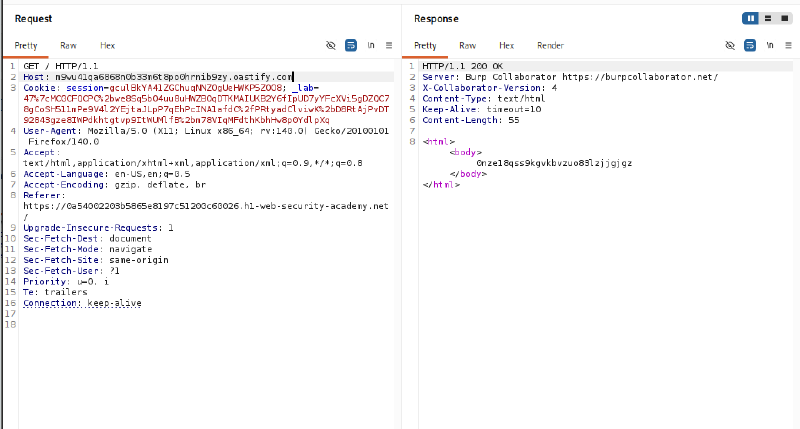Click the X-Collaborator-Version header
Screen dimensions: 800x429
tap(489, 88)
